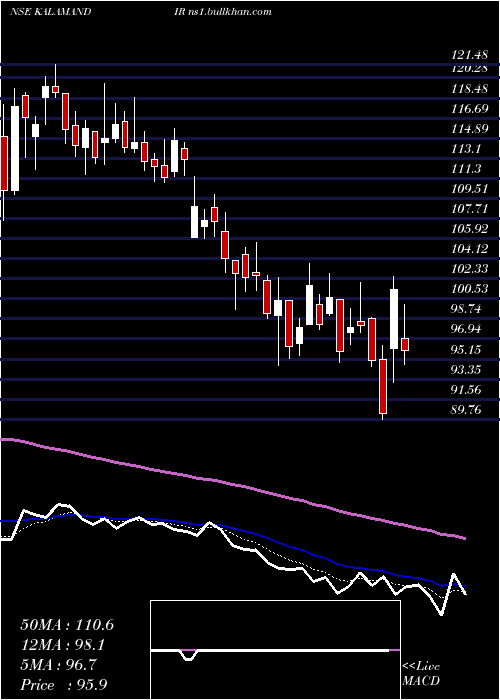This screenshot has width=500, height=700.
Task: Click the 102.33 price level label
Action: 468,269
